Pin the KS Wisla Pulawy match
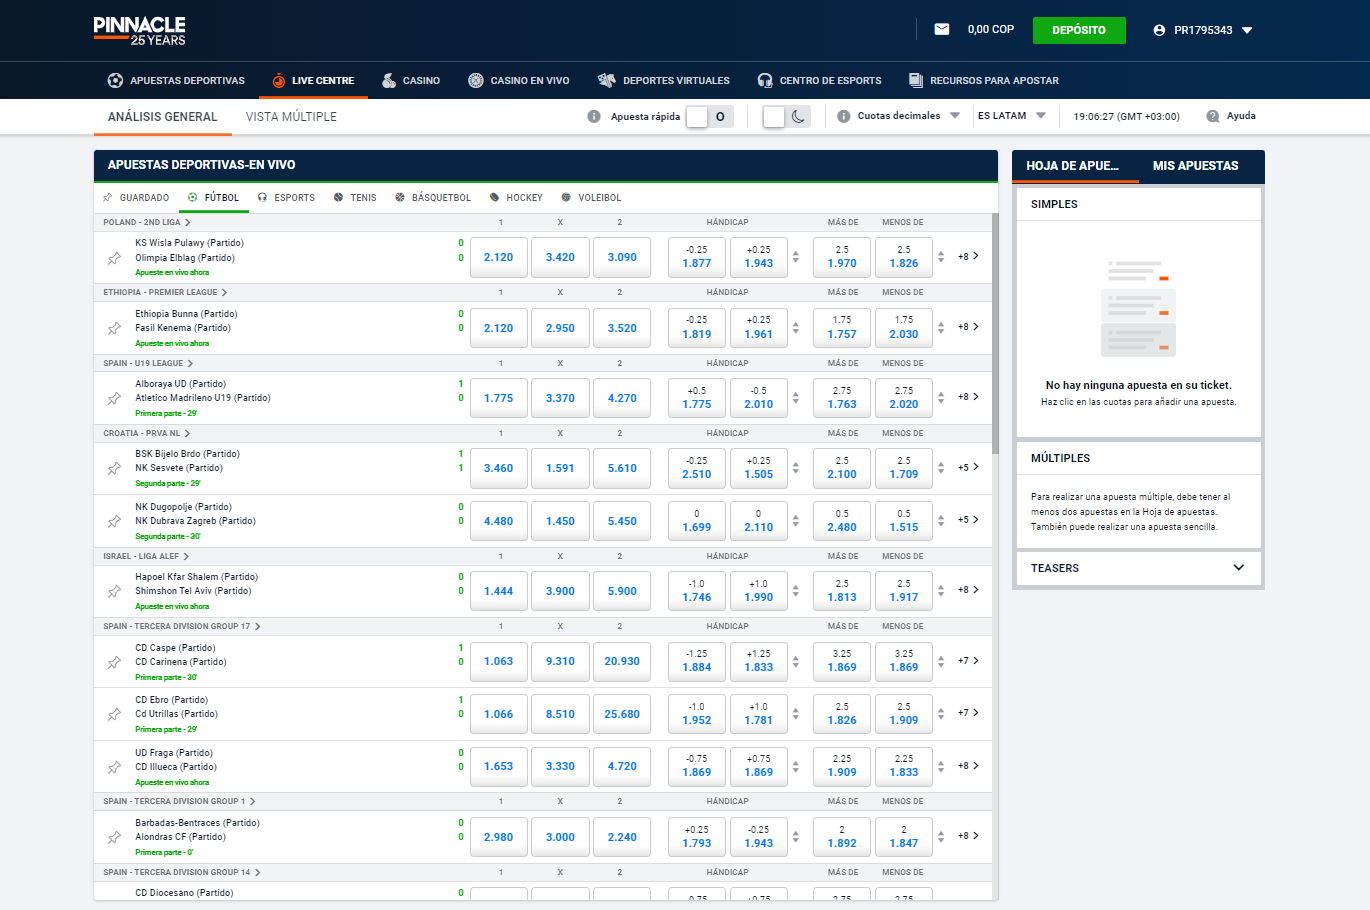Image resolution: width=1370 pixels, height=910 pixels. (x=114, y=258)
